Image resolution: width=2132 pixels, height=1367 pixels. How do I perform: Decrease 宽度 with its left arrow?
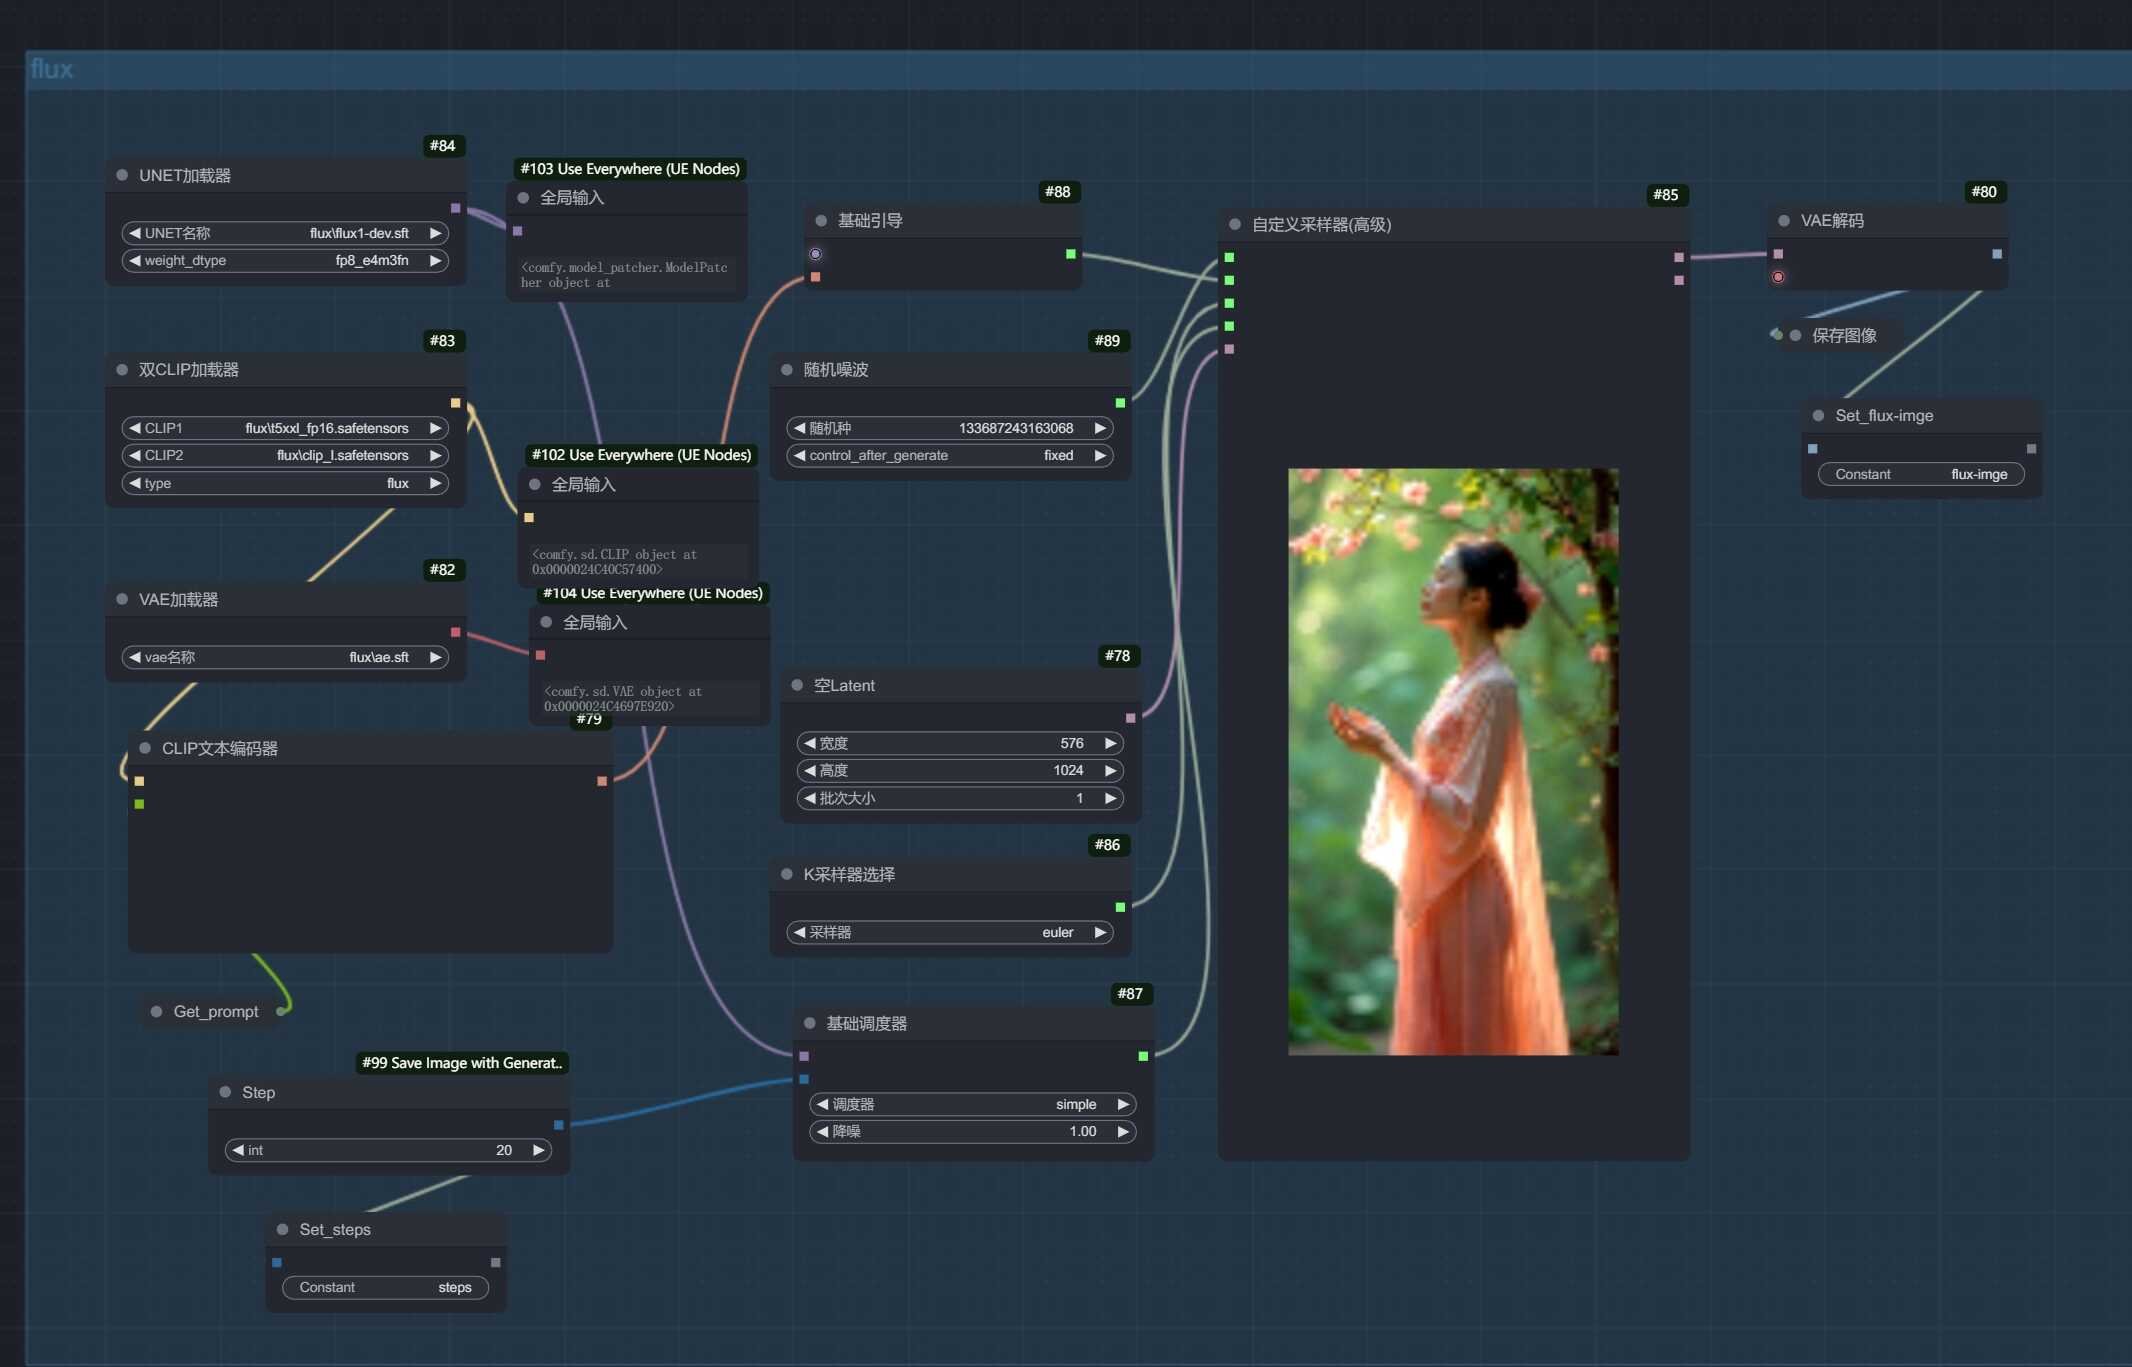[x=809, y=743]
